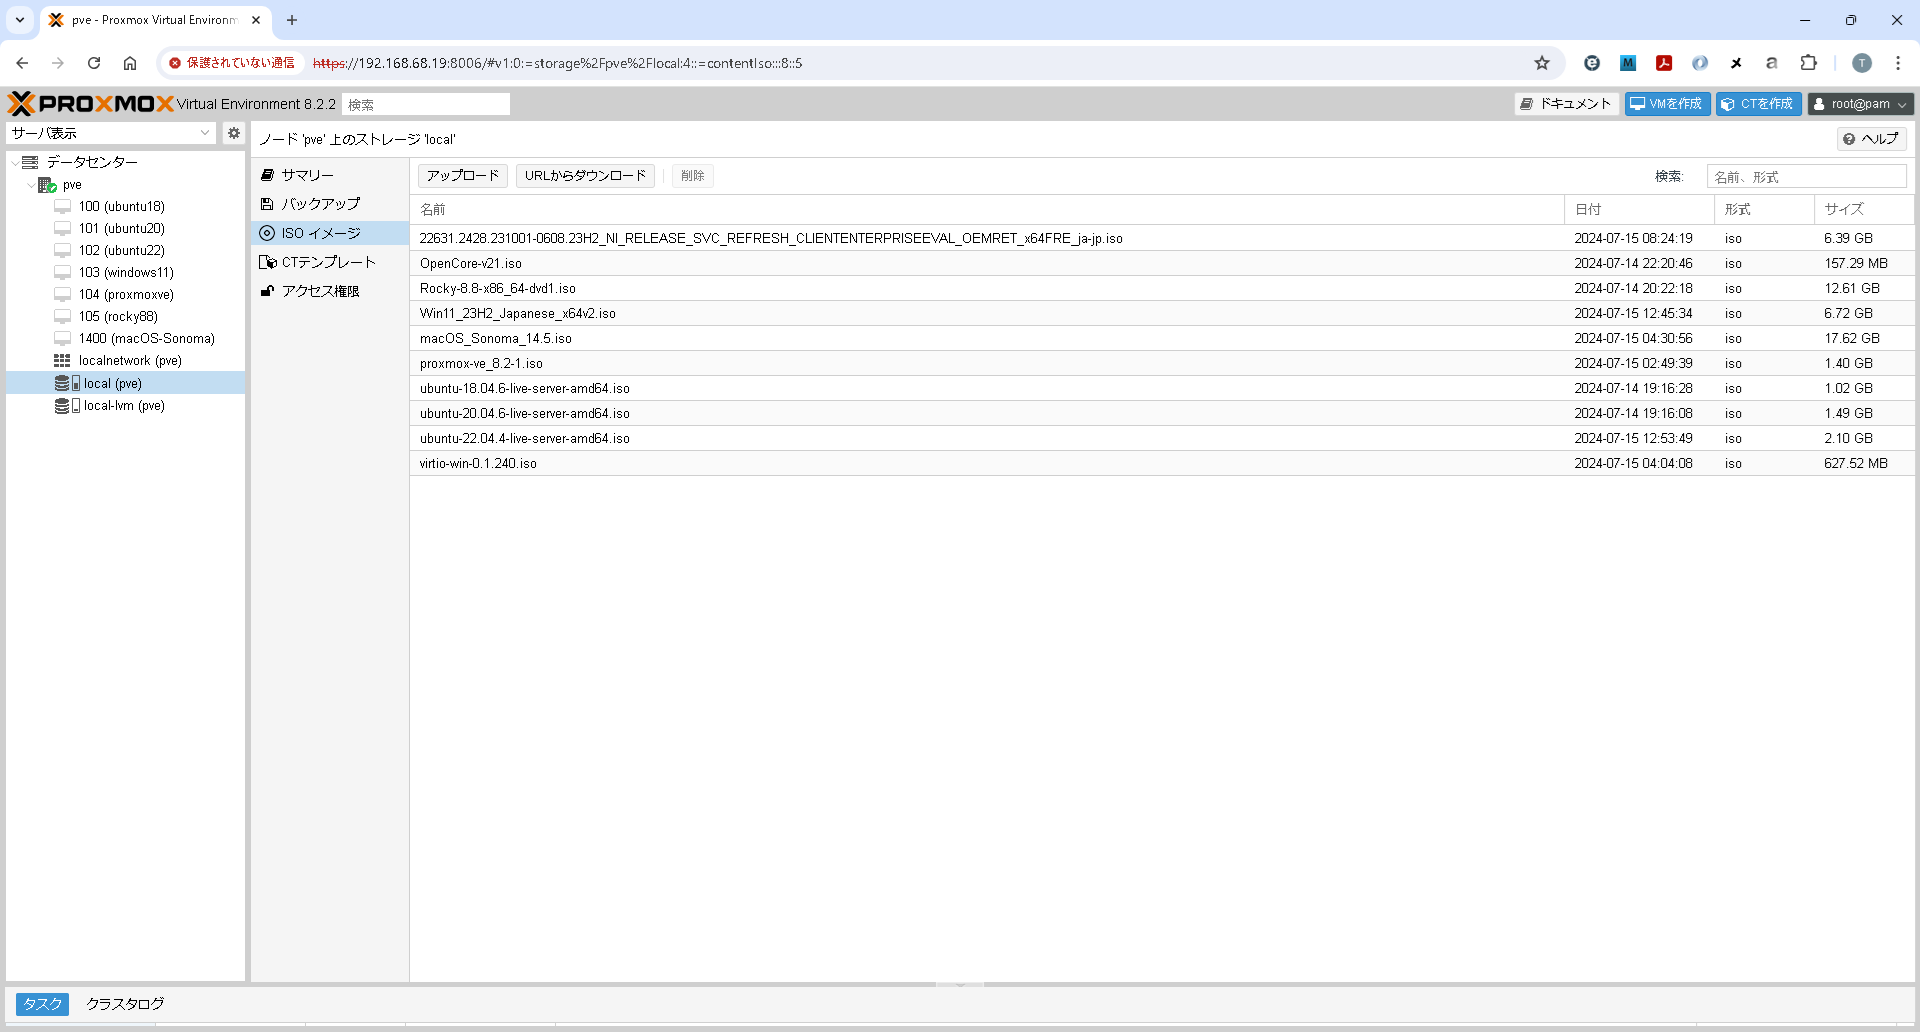Focus the top Proxmox search field

point(426,104)
